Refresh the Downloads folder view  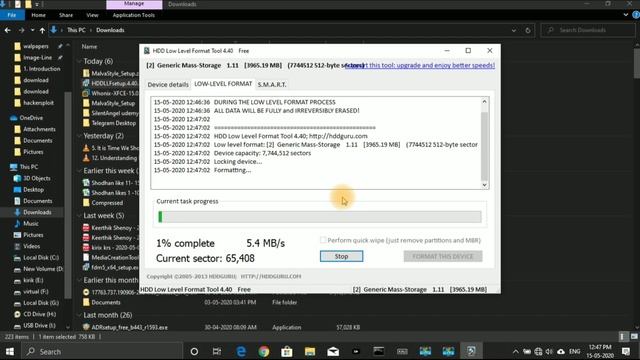coord(528,30)
